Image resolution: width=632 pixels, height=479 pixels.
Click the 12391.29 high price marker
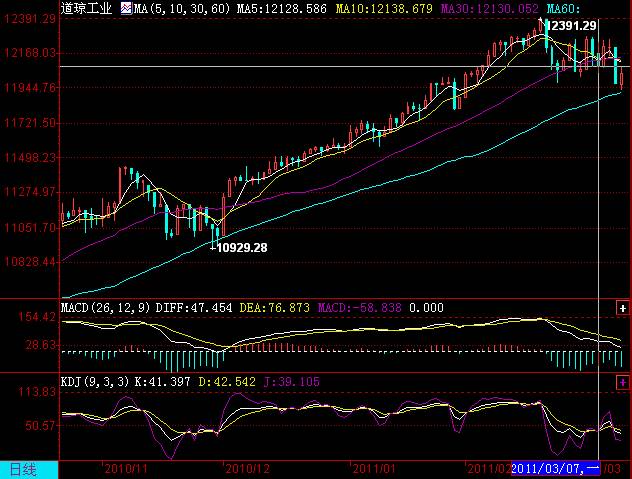click(x=572, y=26)
